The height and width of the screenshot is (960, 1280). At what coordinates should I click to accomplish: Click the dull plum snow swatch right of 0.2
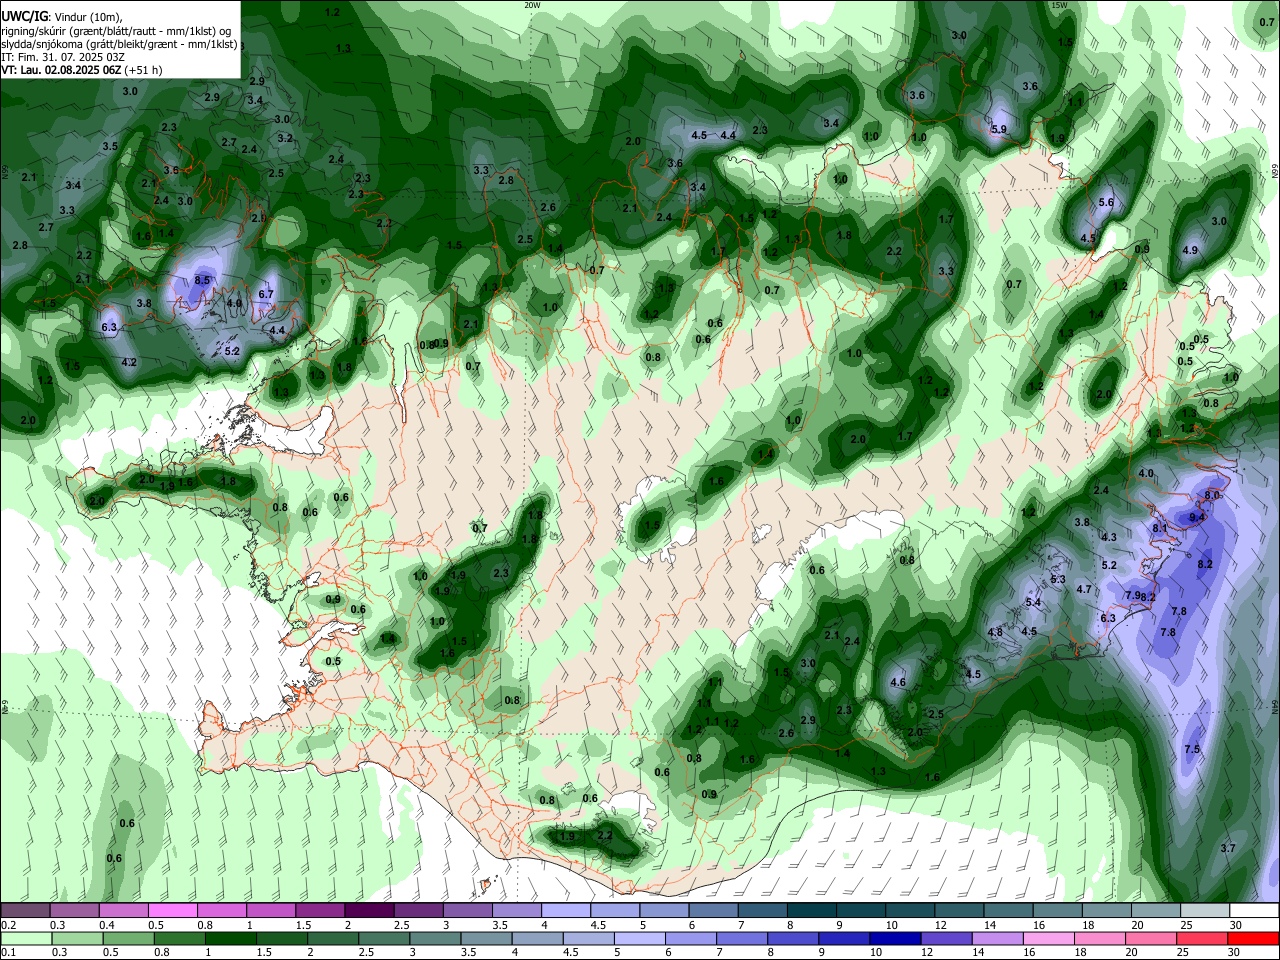point(24,911)
